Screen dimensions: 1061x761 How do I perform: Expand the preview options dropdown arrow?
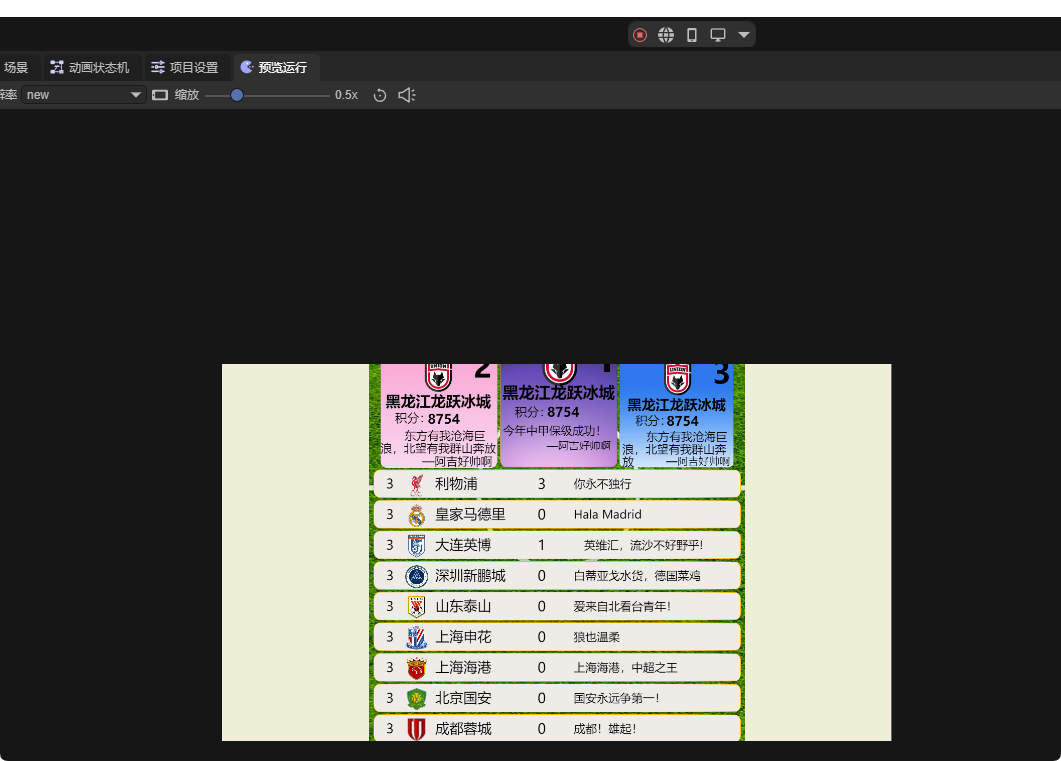coord(744,35)
